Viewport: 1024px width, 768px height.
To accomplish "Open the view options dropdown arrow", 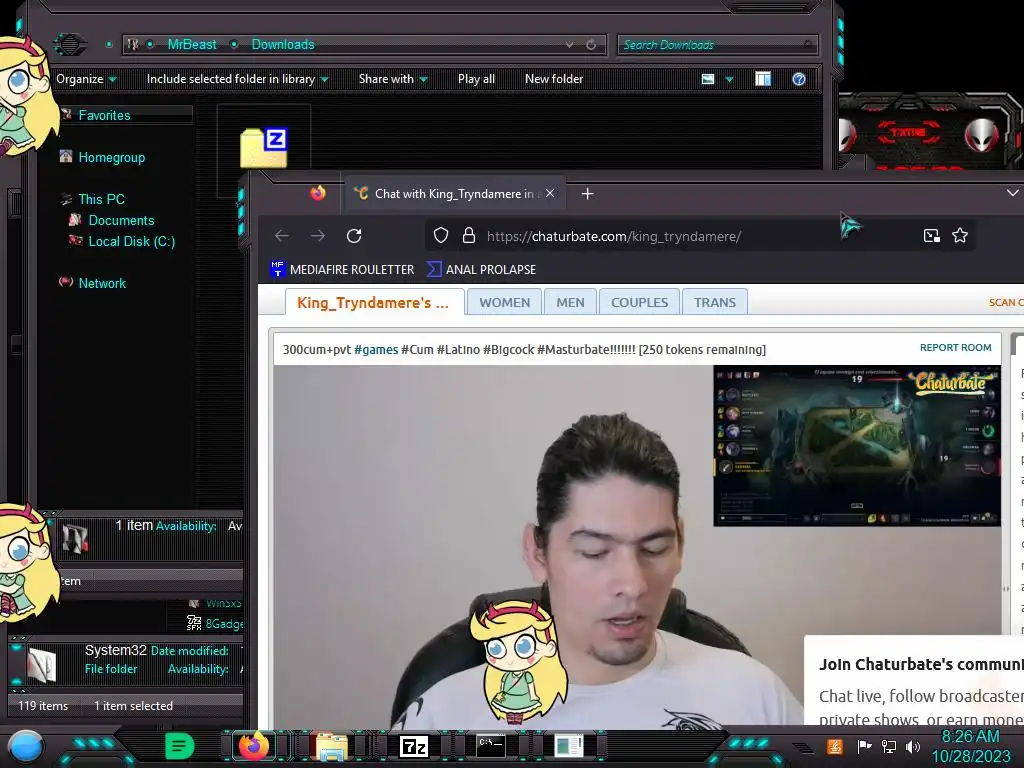I will tap(729, 80).
